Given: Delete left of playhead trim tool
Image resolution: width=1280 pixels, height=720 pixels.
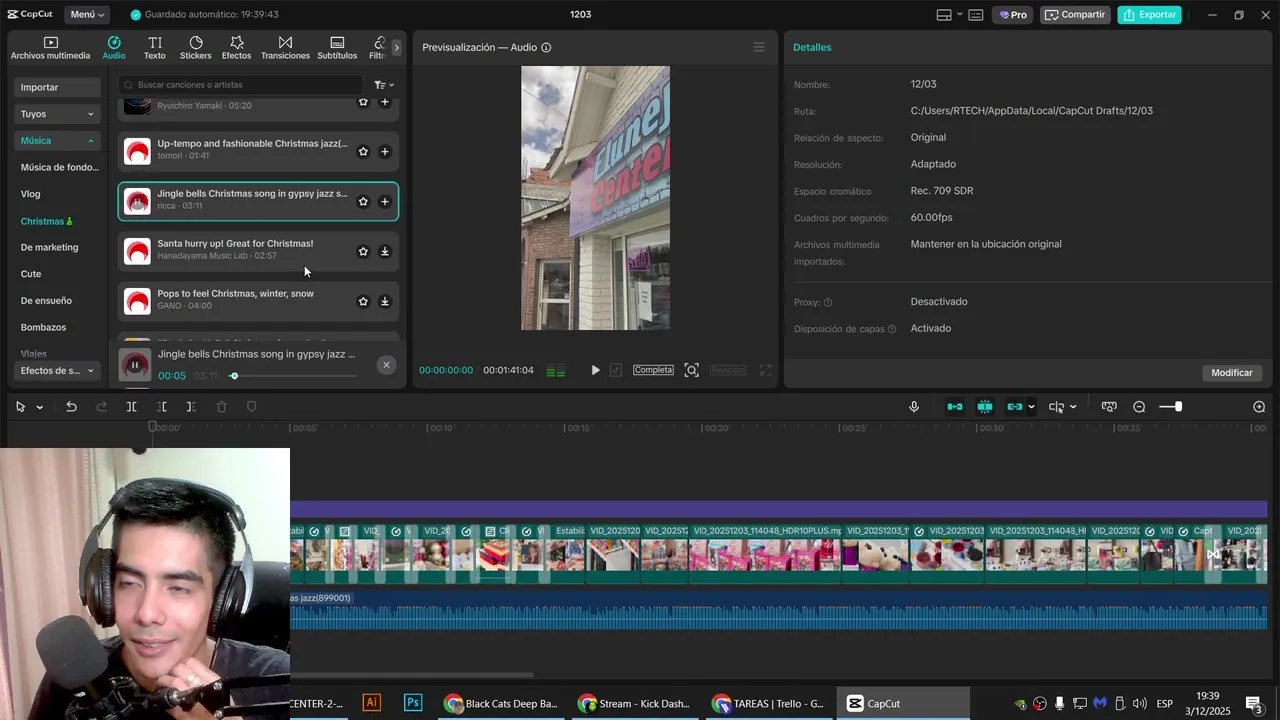Looking at the screenshot, I should click(162, 407).
